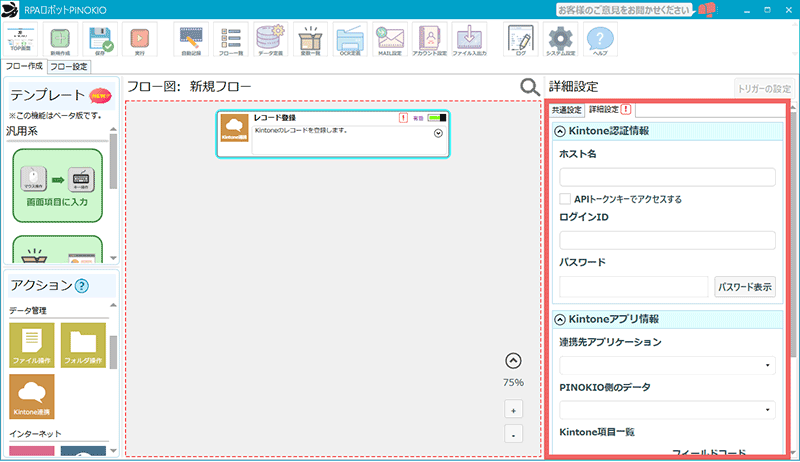This screenshot has width=800, height=462.
Task: Open システム設定 gear icon
Action: coord(560,39)
